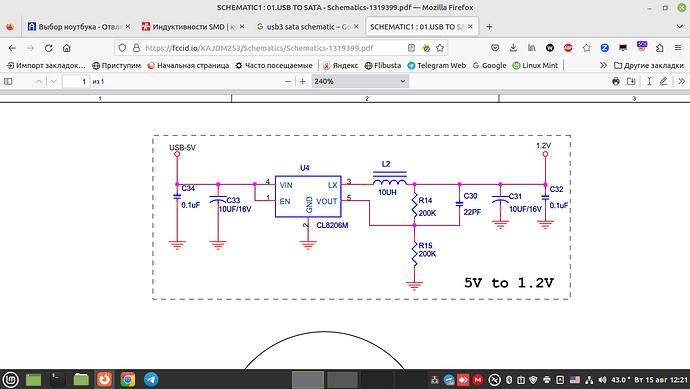Open the US keyboard layout flag
Viewport: 690px width, 389px height.
(x=575, y=379)
